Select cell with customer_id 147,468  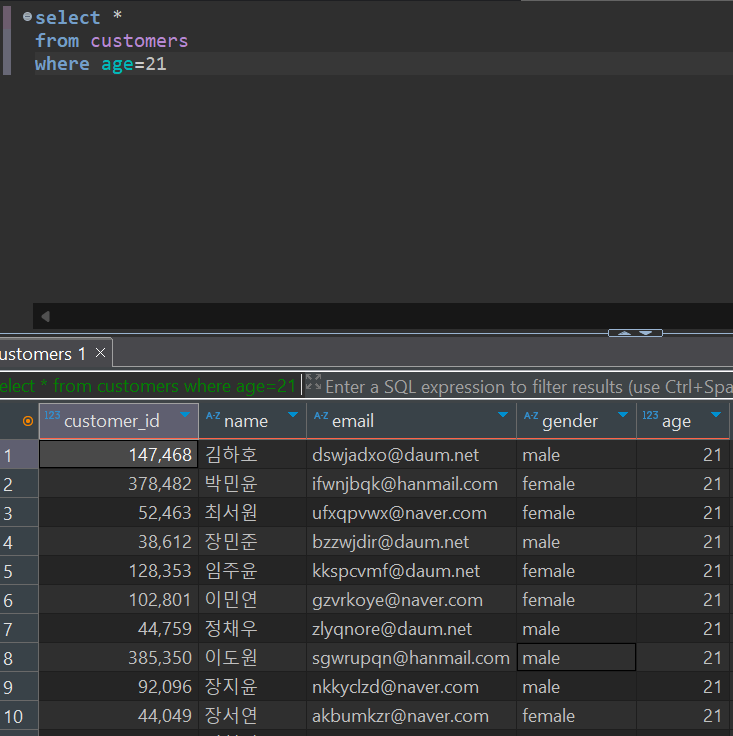119,455
